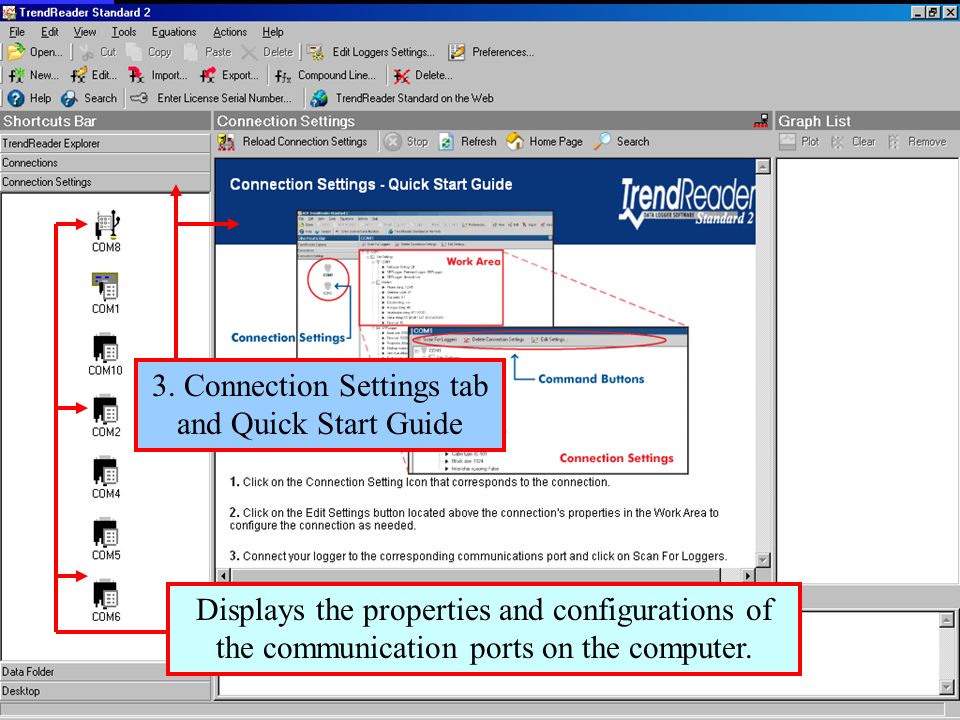Select the COM2 connection icon
This screenshot has width=960, height=720.
click(x=106, y=416)
